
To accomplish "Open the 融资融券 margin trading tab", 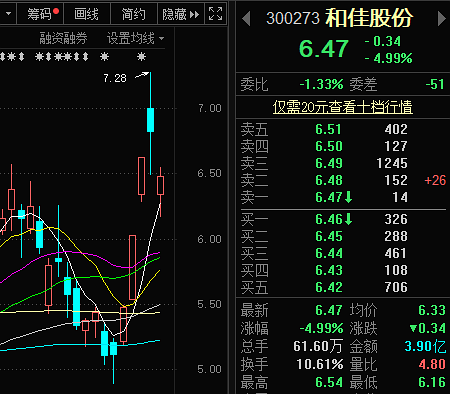I will point(63,39).
